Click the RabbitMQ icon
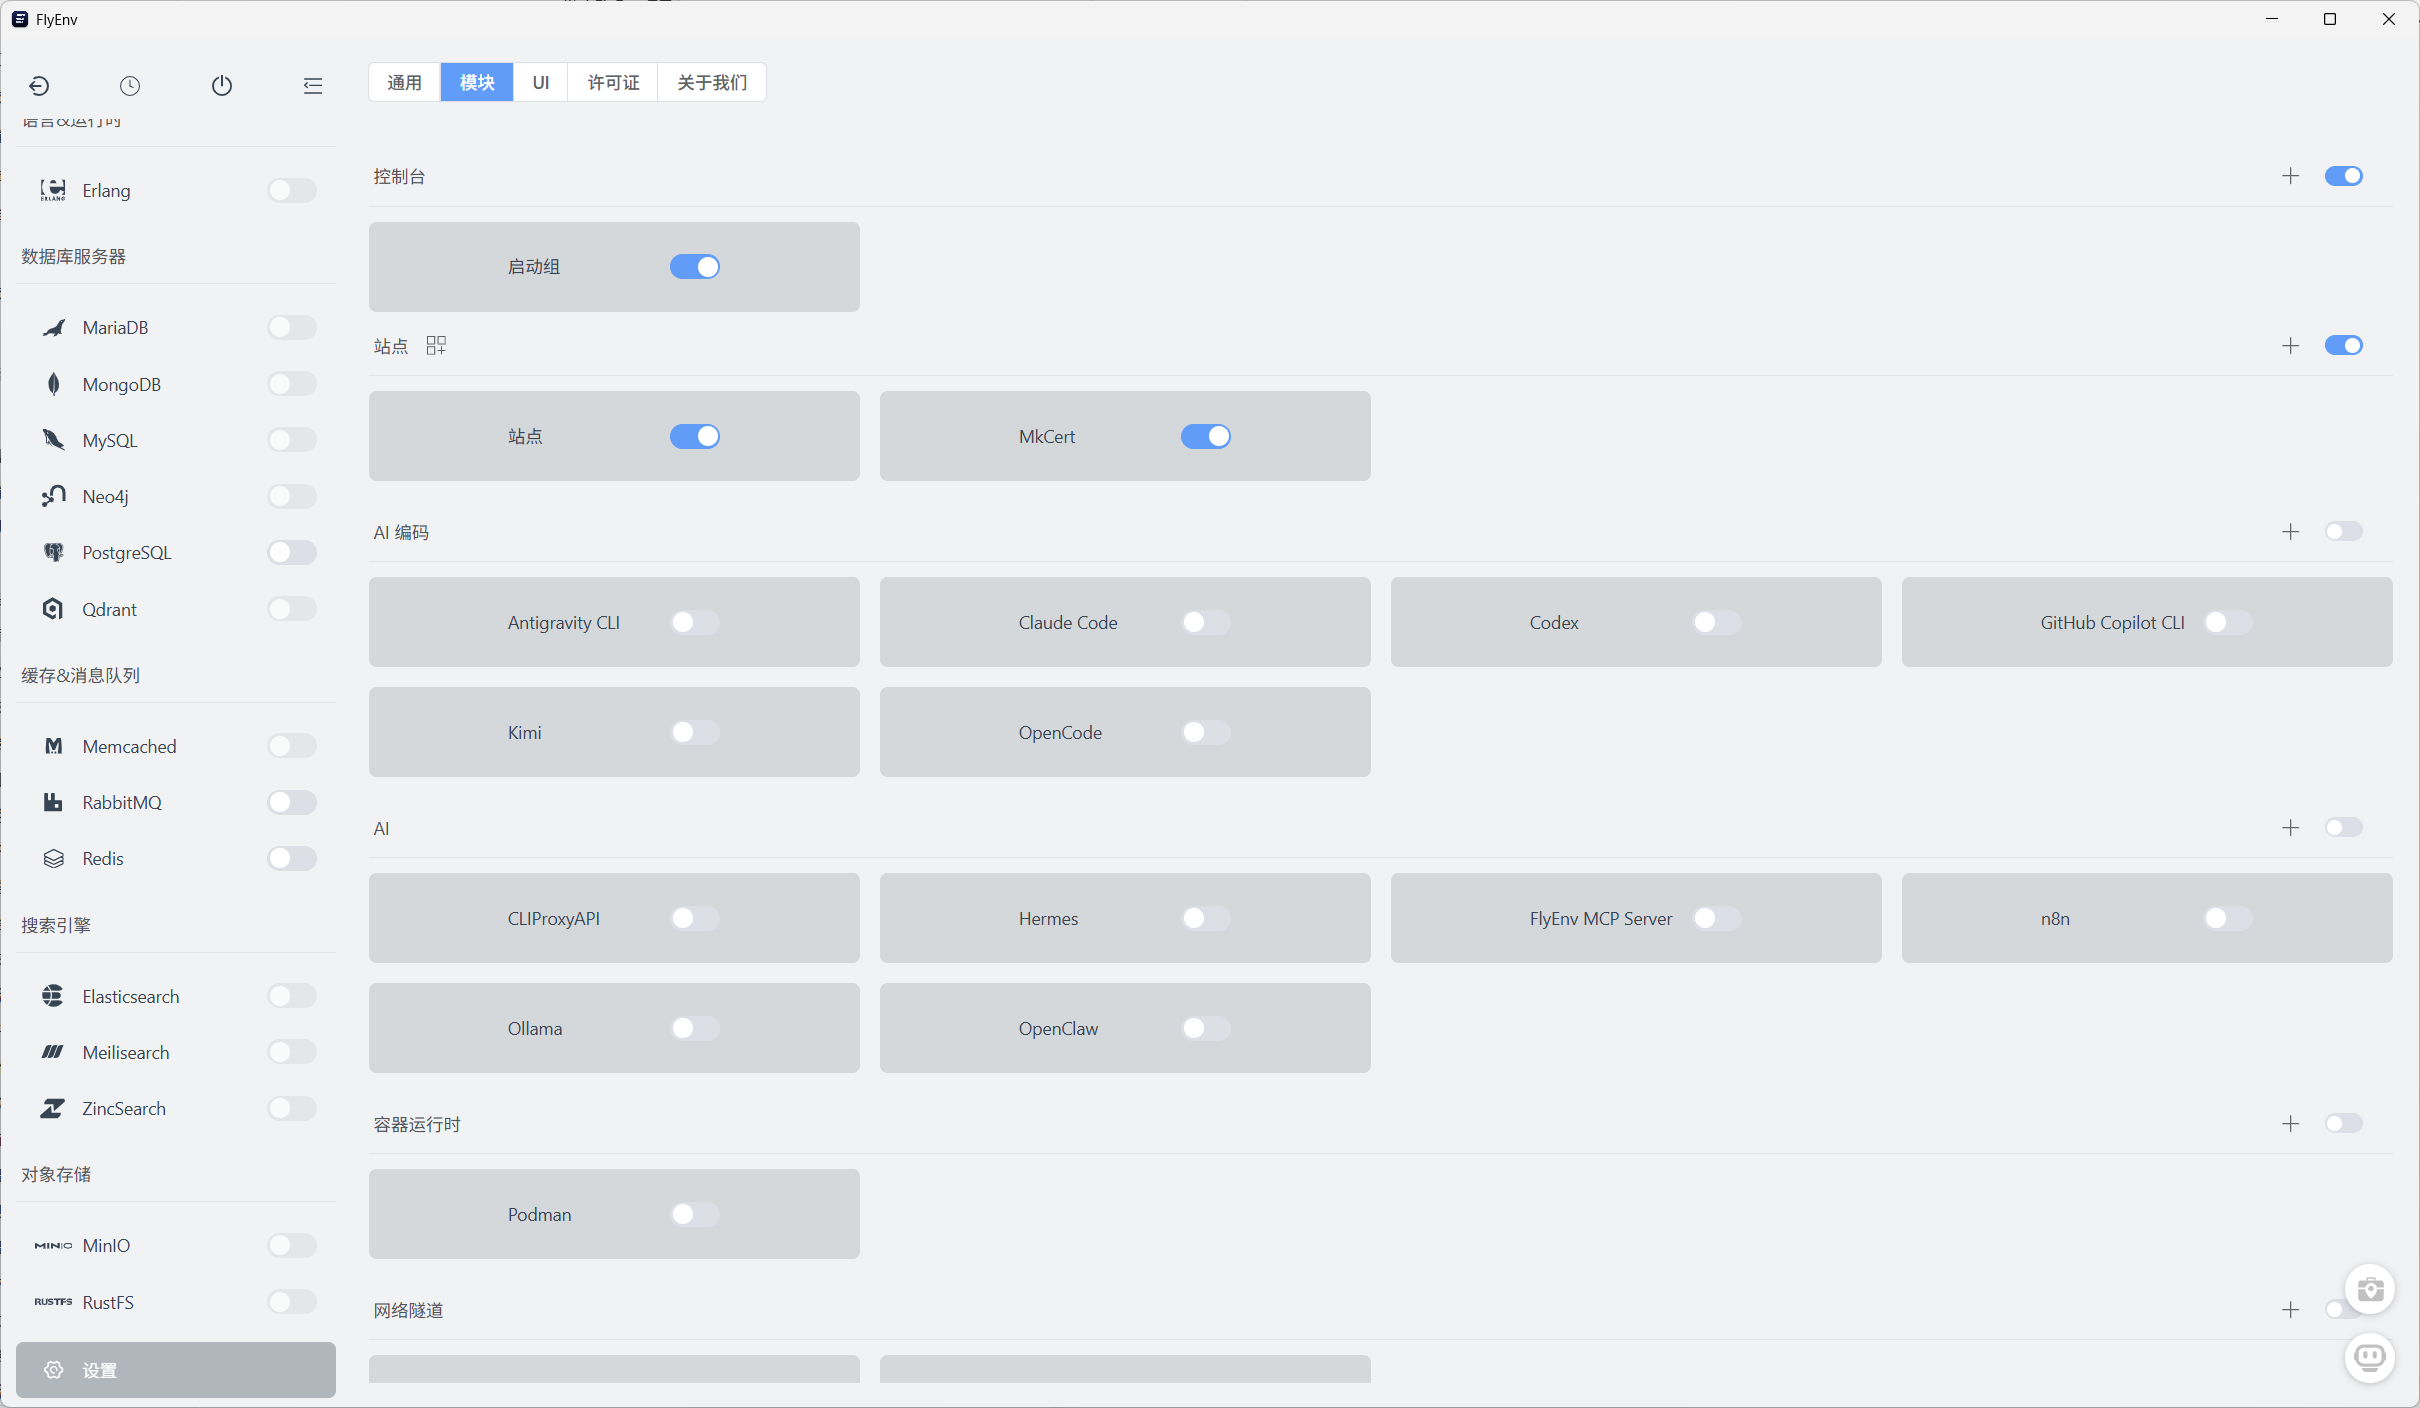This screenshot has width=2420, height=1408. [x=53, y=802]
